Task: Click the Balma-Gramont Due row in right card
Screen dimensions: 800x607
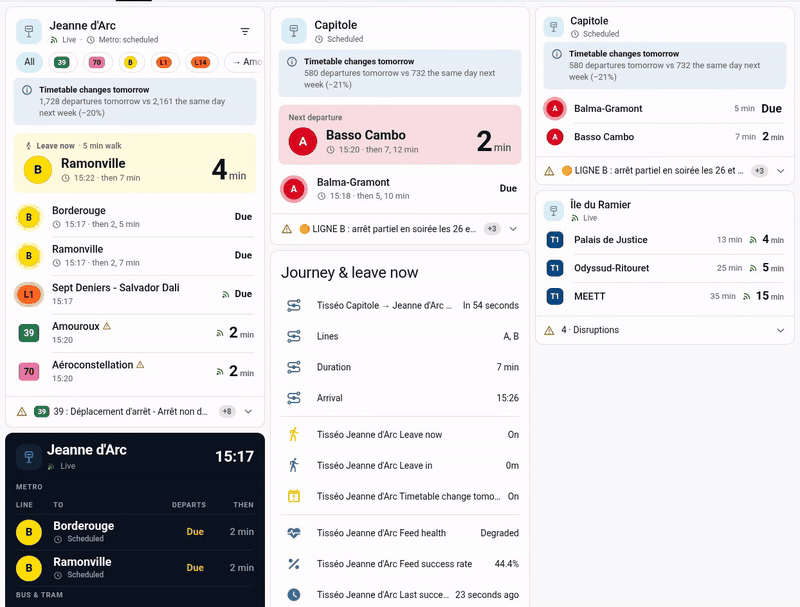Action: pyautogui.click(x=664, y=109)
